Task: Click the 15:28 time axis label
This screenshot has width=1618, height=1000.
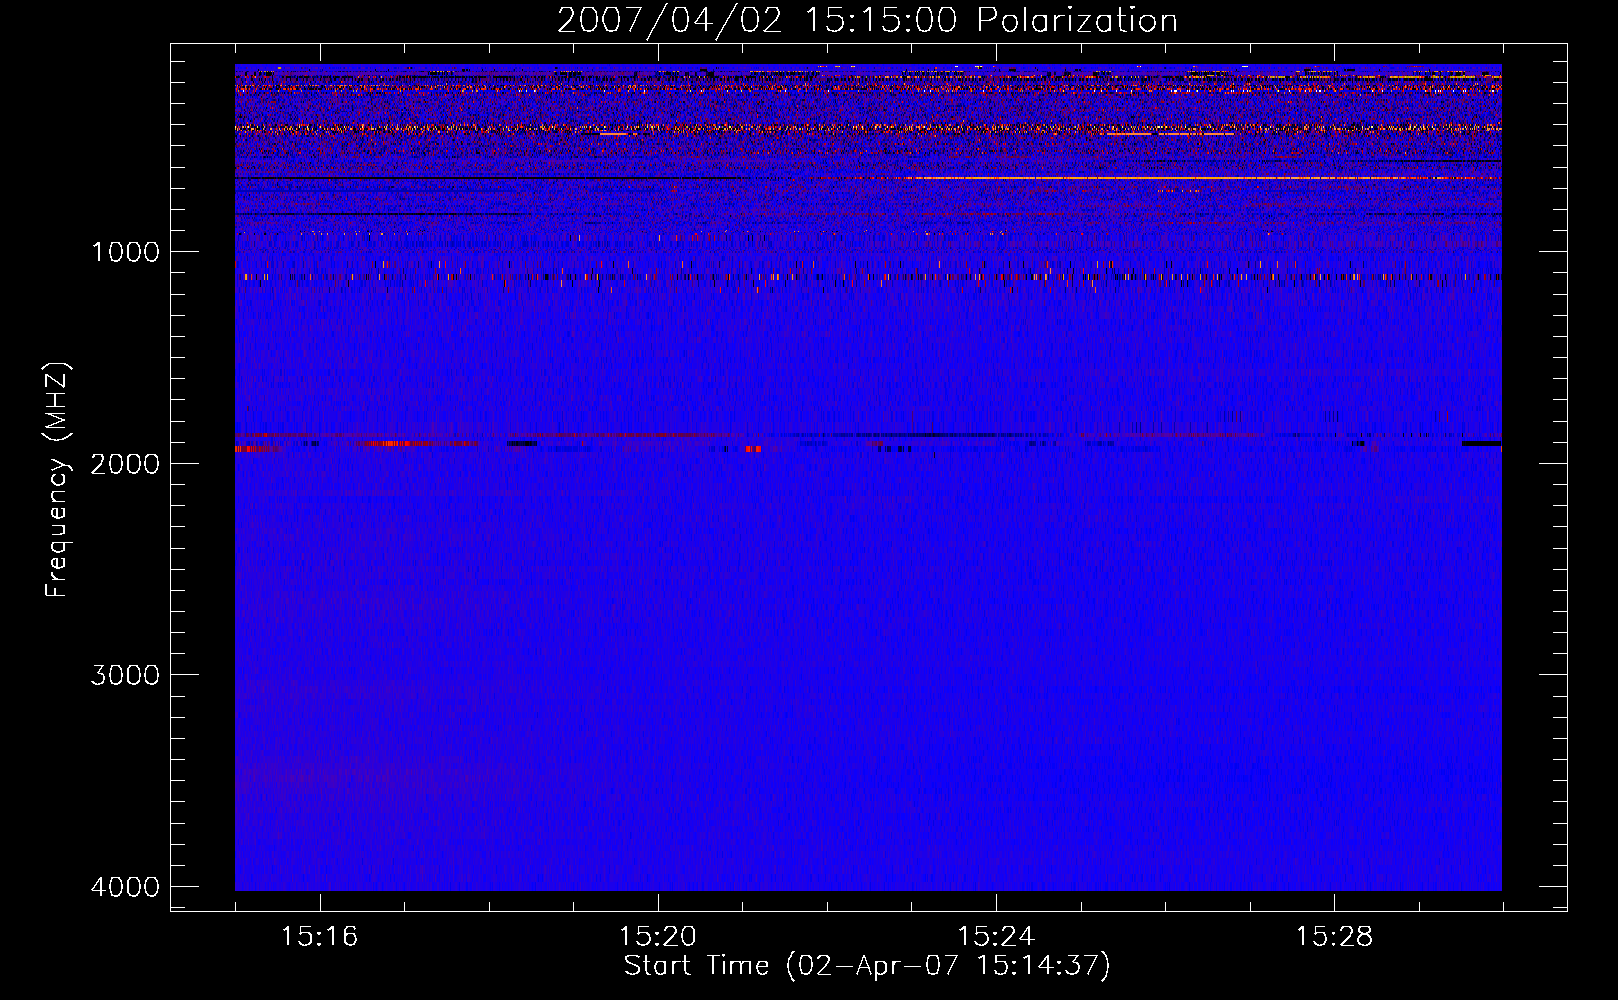Action: tap(1334, 936)
